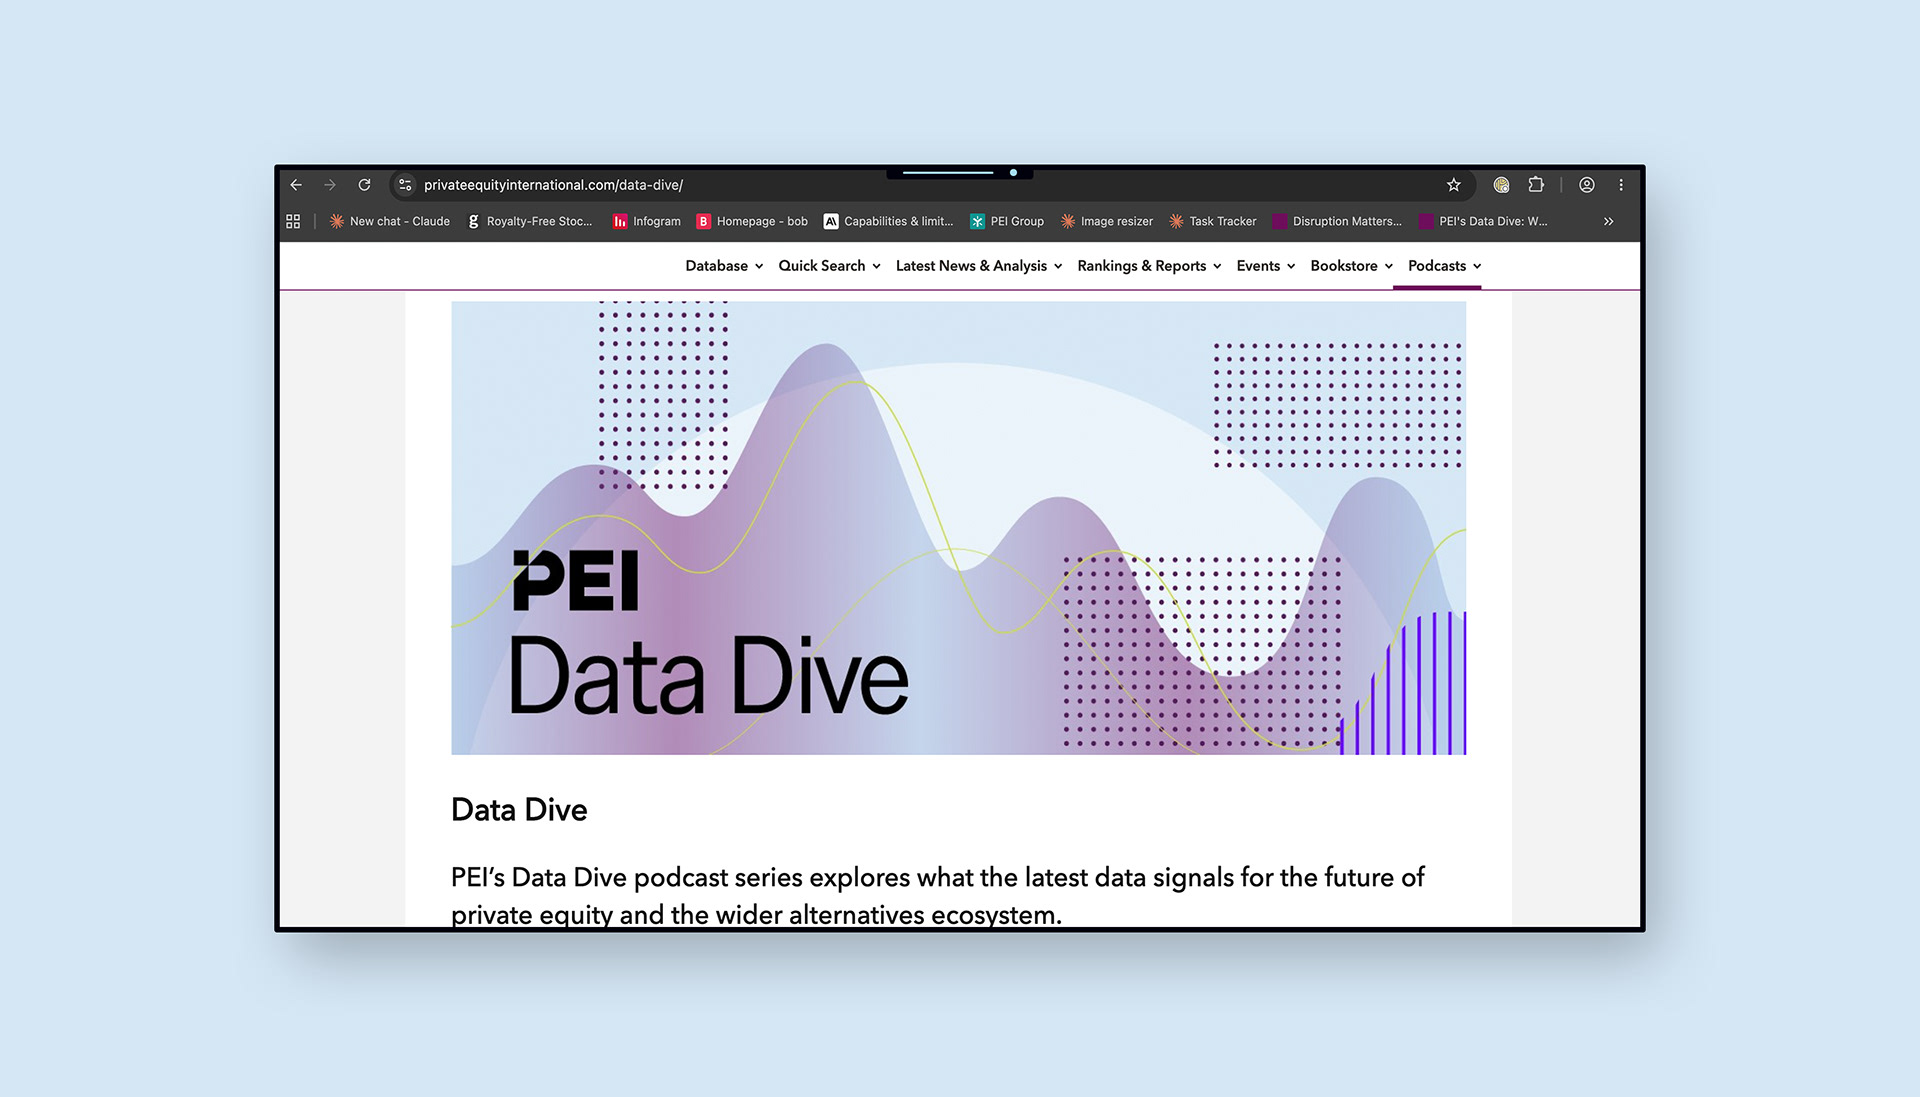Open the Extensions puzzle icon
This screenshot has width=1920, height=1097.
[x=1536, y=185]
